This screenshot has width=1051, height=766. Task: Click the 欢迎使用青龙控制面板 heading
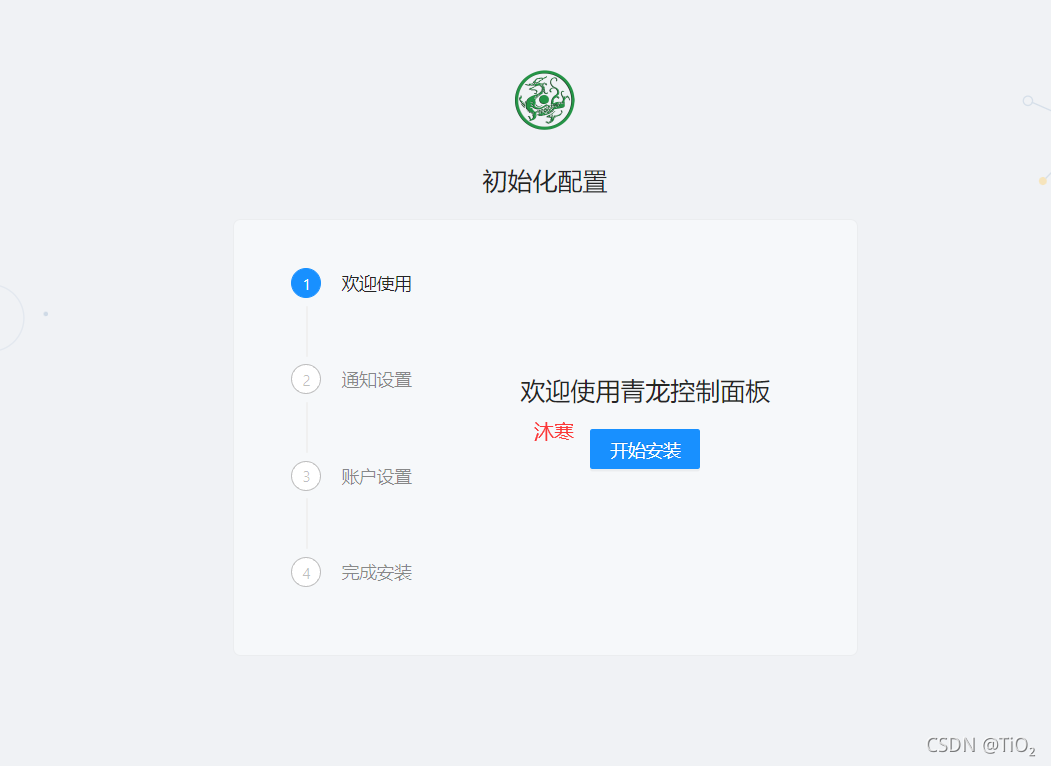click(x=645, y=391)
